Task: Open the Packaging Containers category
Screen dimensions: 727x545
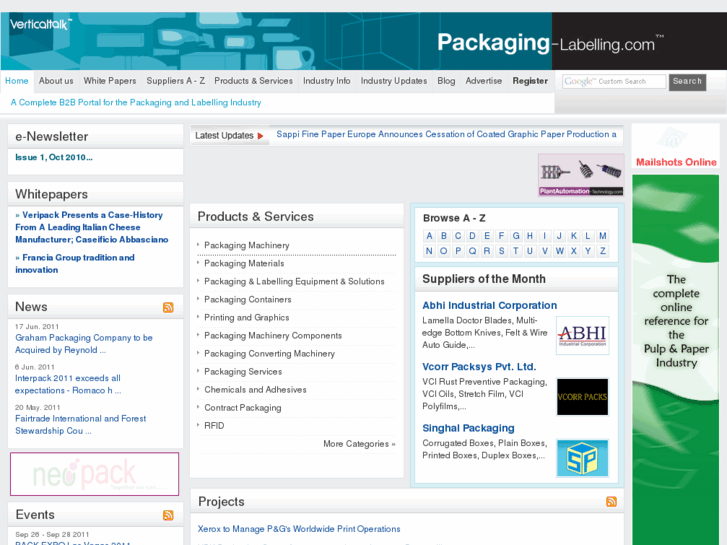Action: (248, 300)
